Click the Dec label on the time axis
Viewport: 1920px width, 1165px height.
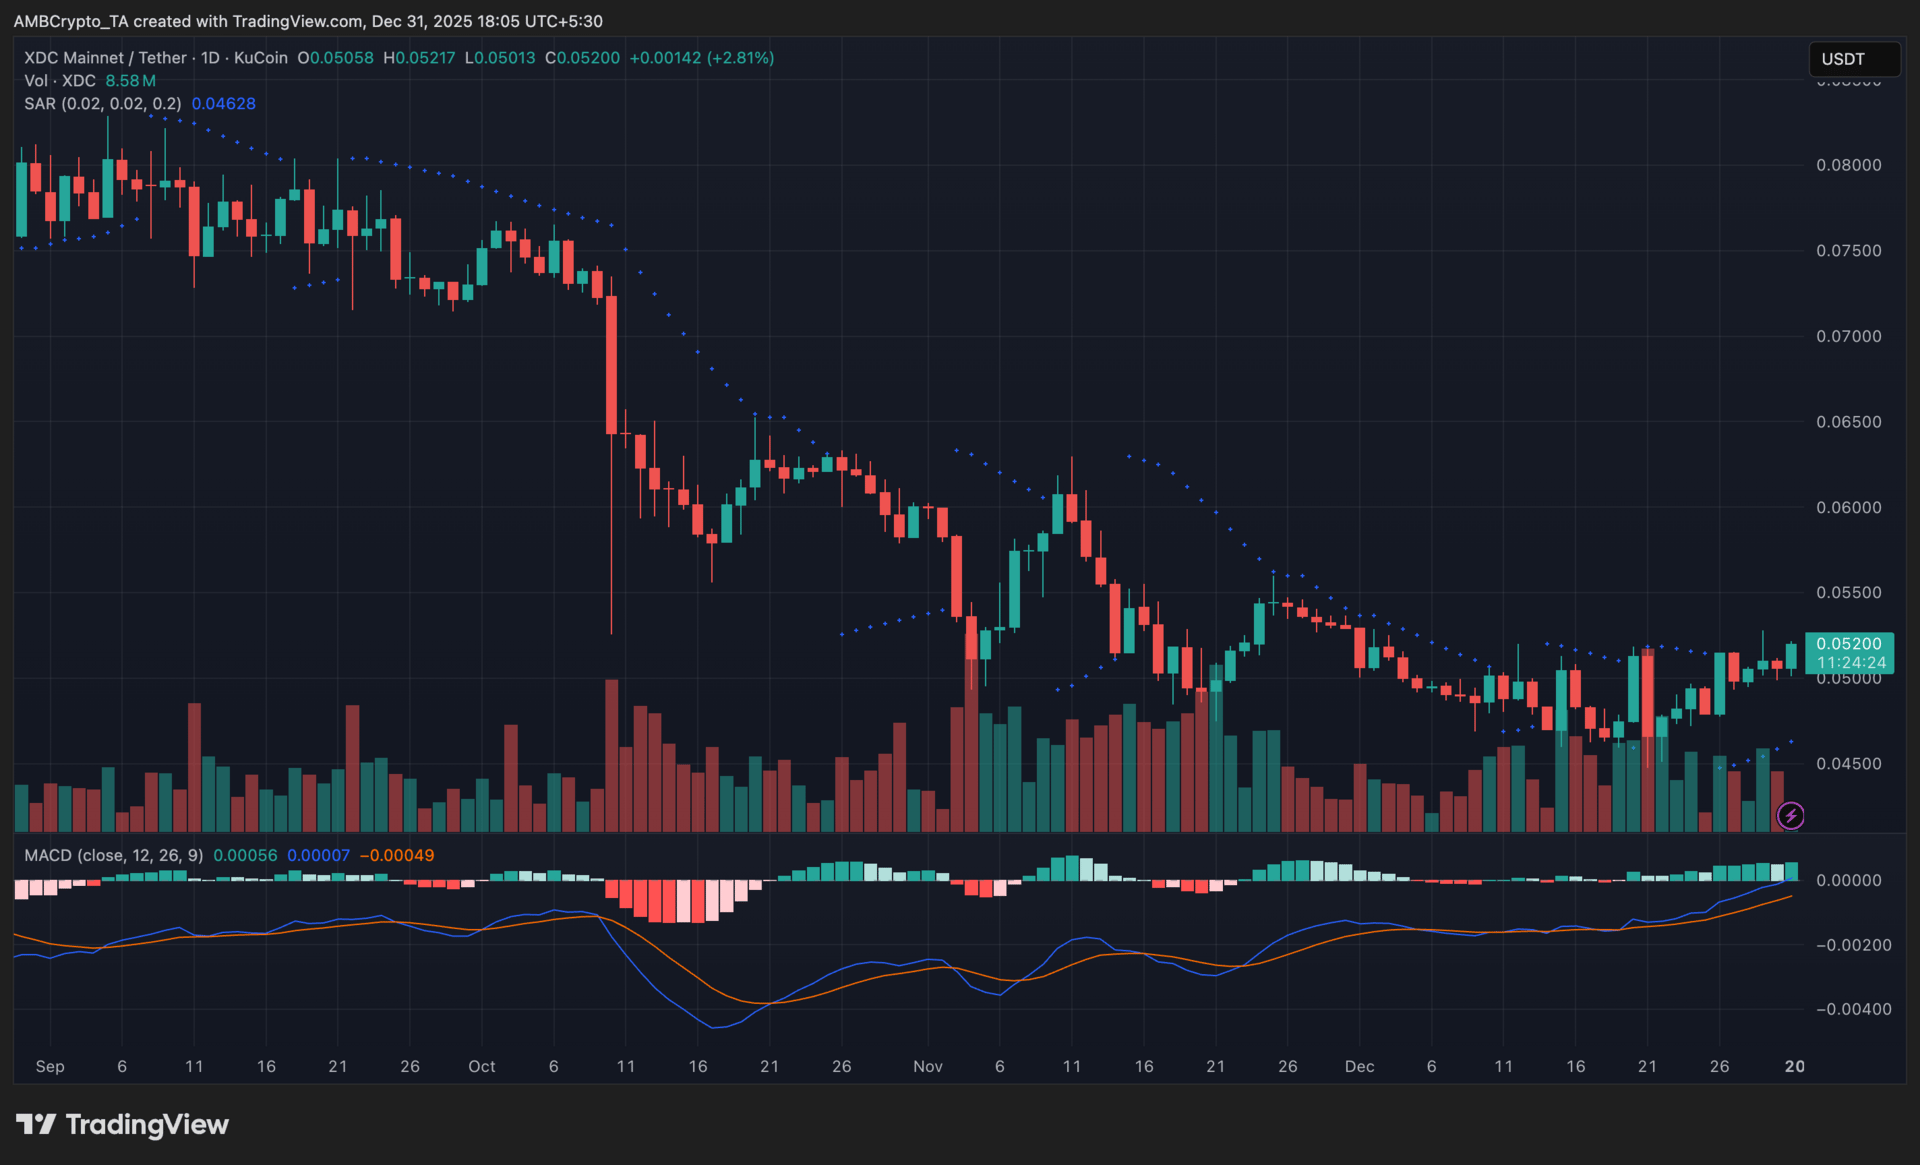[x=1359, y=1066]
